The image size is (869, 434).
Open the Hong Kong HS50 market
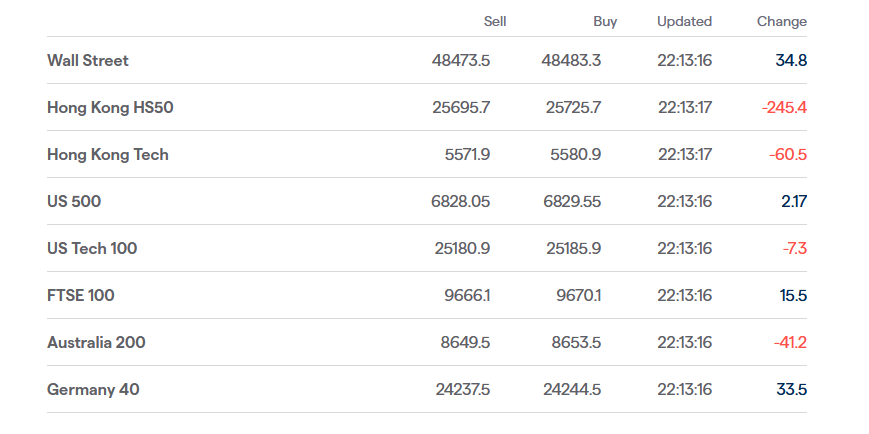pyautogui.click(x=110, y=108)
